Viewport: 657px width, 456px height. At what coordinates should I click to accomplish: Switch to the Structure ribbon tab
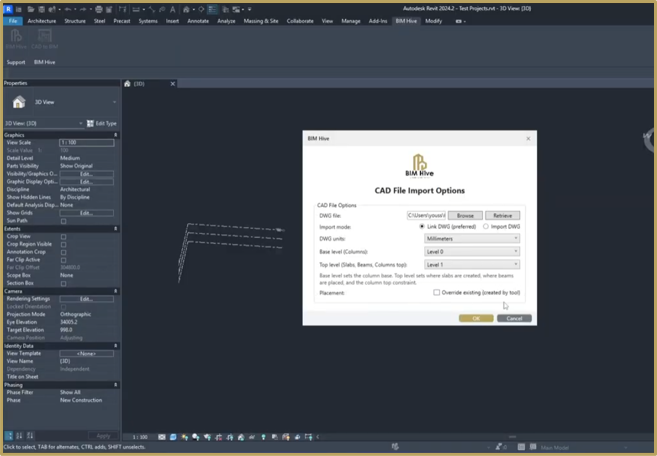click(75, 21)
